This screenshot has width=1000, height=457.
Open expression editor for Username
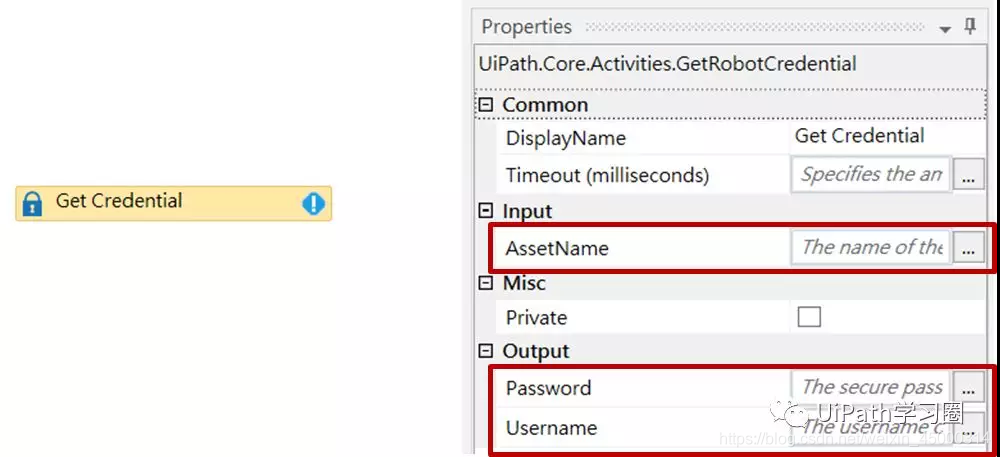[x=968, y=427]
